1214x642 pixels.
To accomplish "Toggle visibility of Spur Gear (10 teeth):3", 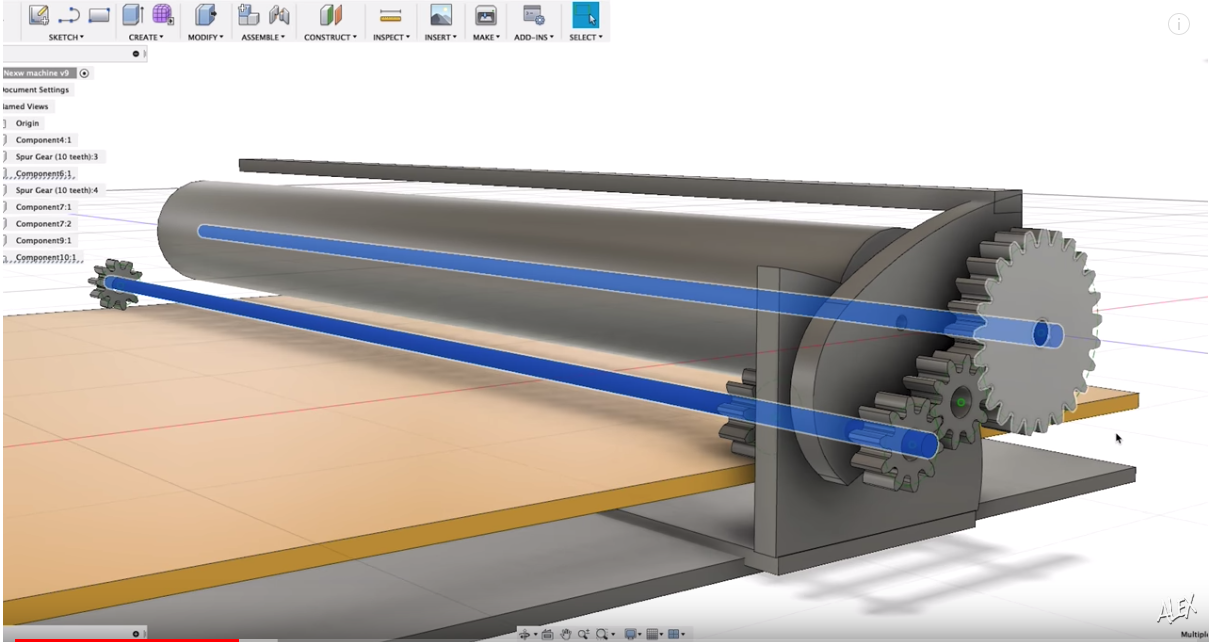I will (4, 157).
